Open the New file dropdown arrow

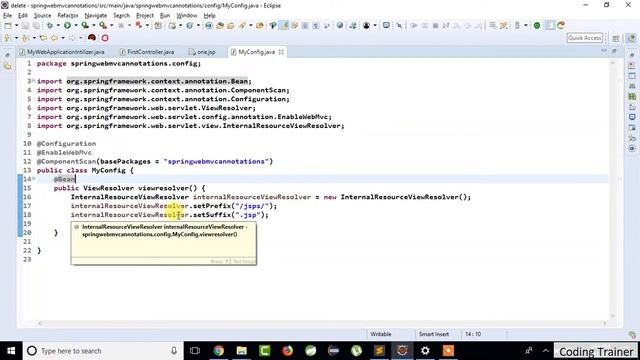coord(17,25)
